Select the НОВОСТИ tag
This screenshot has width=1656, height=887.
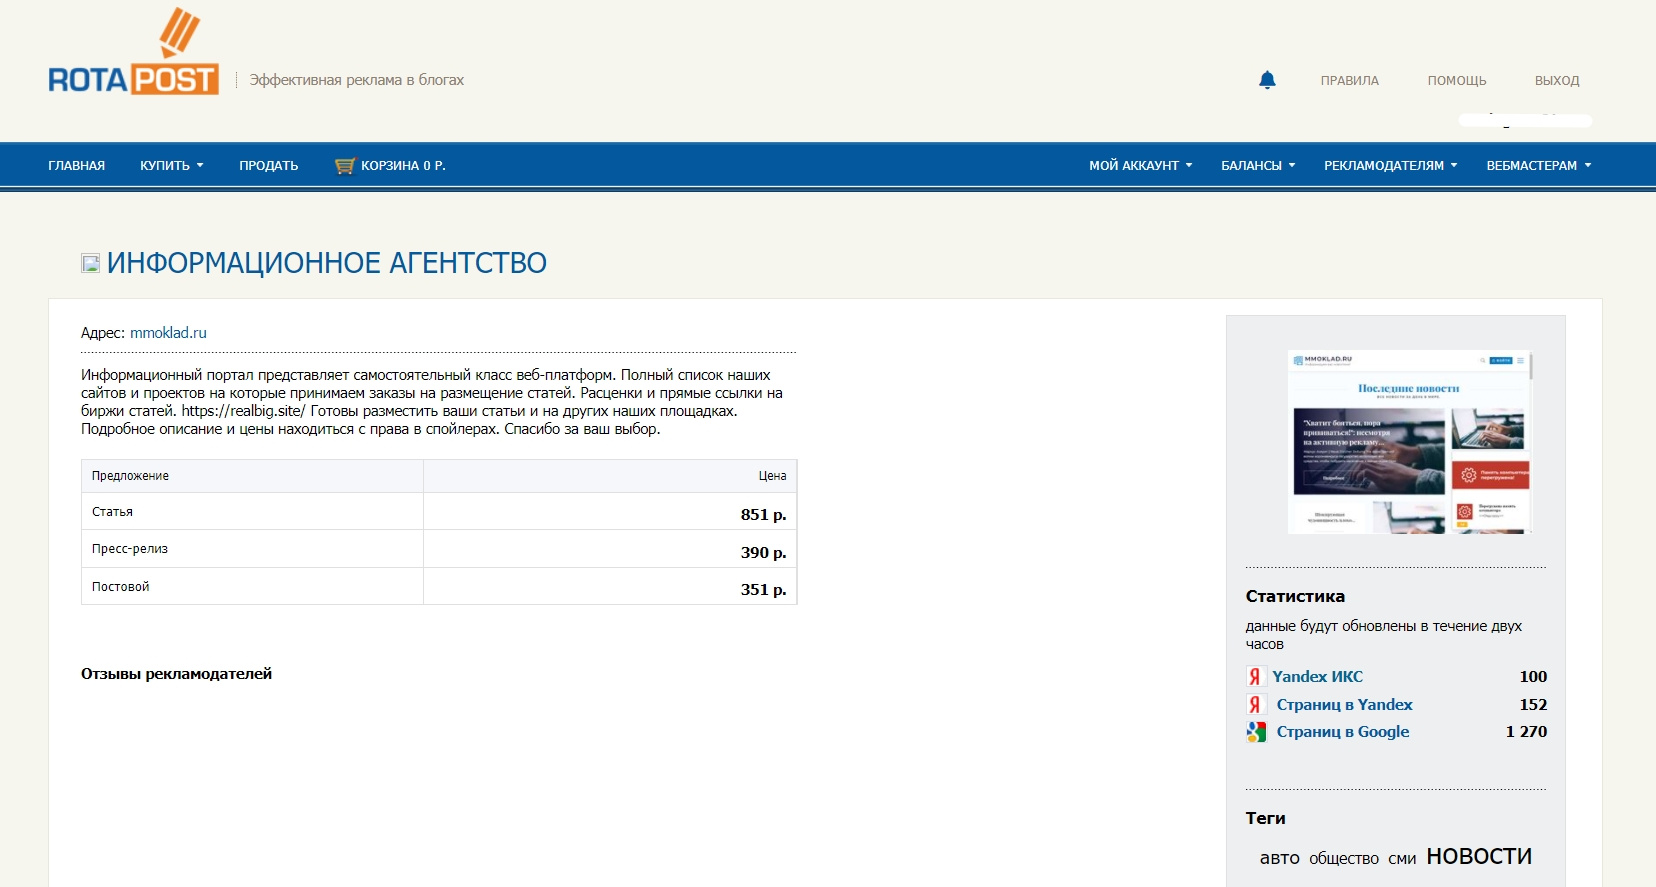(1479, 857)
